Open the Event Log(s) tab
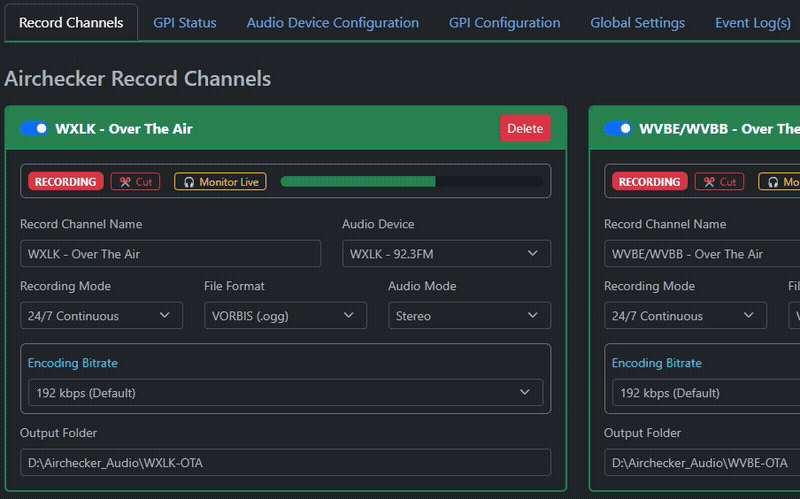The image size is (800, 499). coord(753,22)
